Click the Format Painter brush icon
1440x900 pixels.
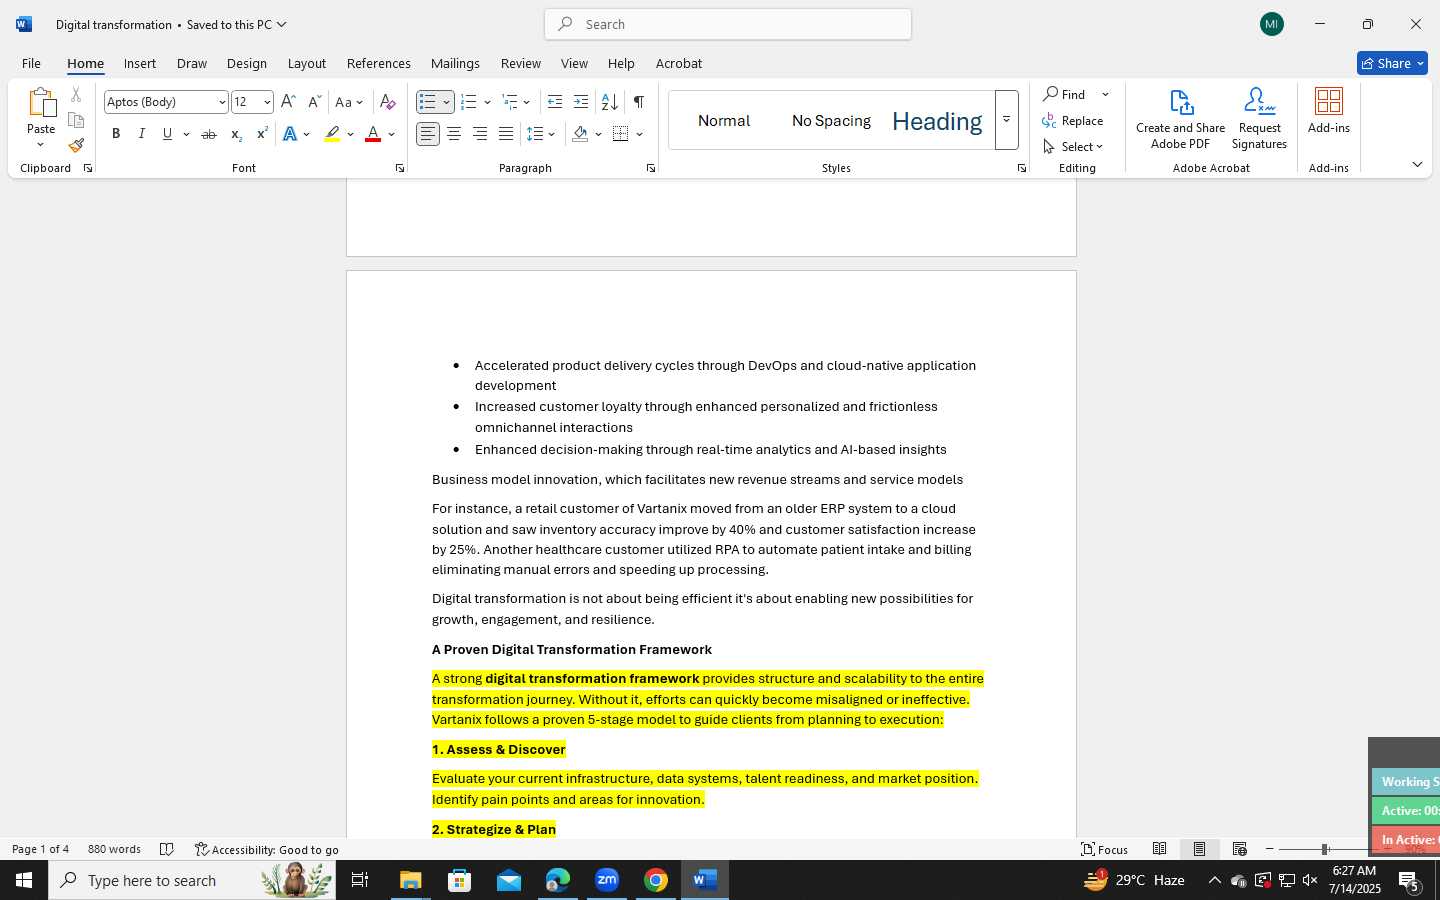coord(76,145)
